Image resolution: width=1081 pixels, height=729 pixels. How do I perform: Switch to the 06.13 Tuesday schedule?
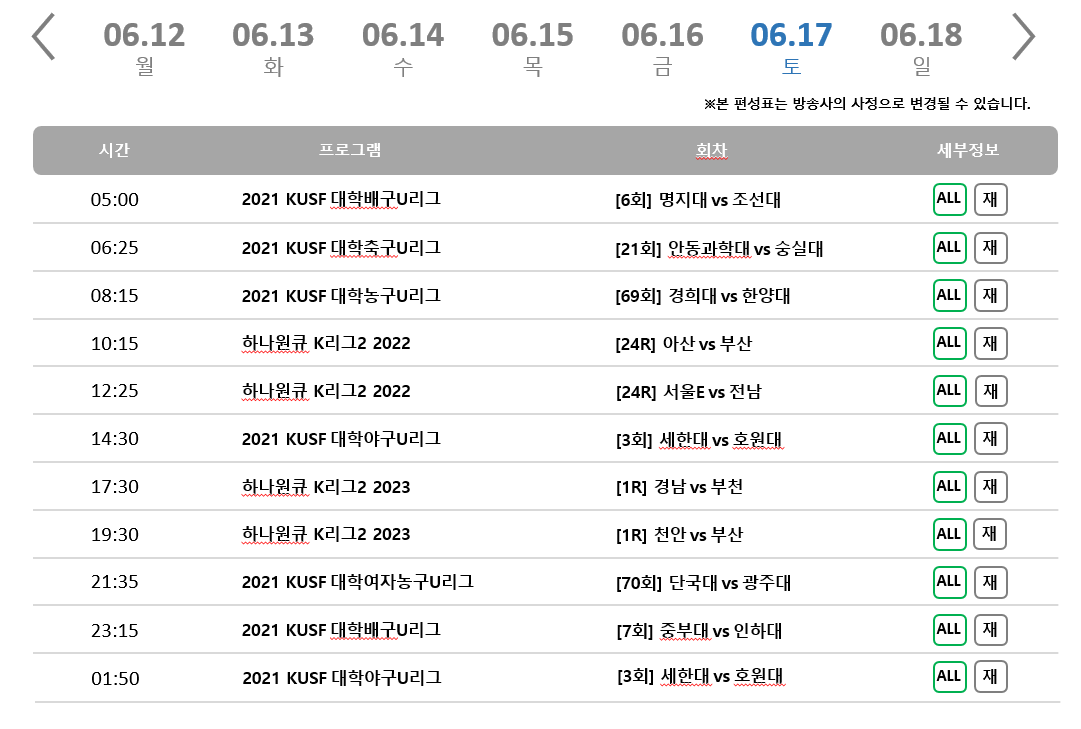[273, 47]
